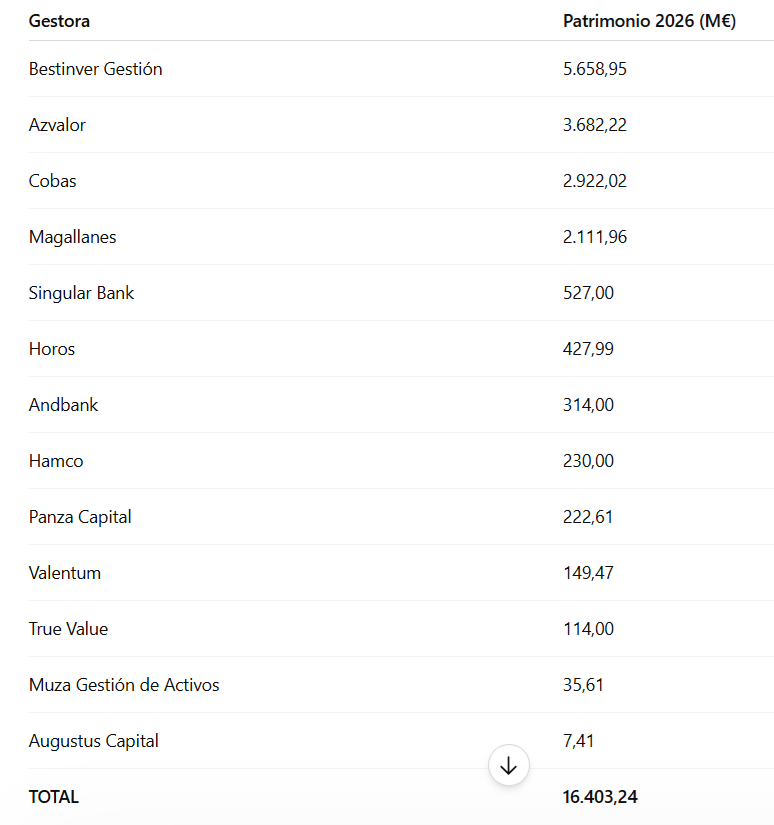Select Panza Capital in the list
The width and height of the screenshot is (774, 825).
[x=80, y=517]
